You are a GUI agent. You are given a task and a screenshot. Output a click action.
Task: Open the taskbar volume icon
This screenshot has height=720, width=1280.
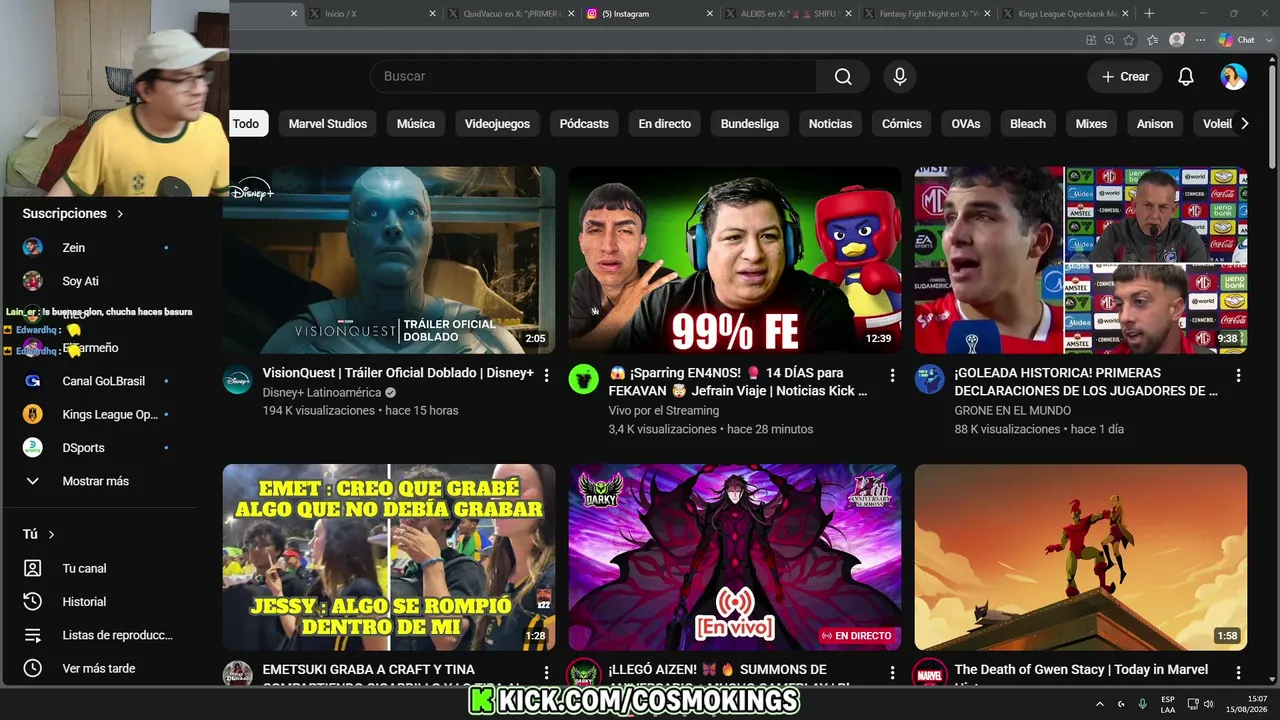coord(1208,704)
